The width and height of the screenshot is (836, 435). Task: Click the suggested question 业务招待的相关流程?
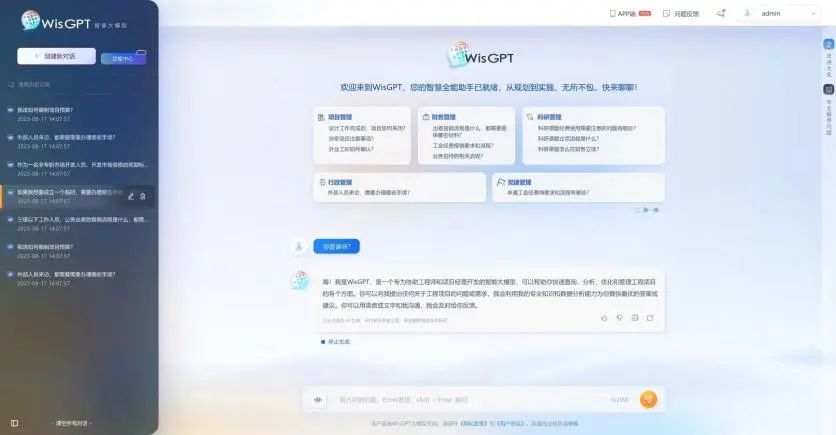[x=457, y=156]
